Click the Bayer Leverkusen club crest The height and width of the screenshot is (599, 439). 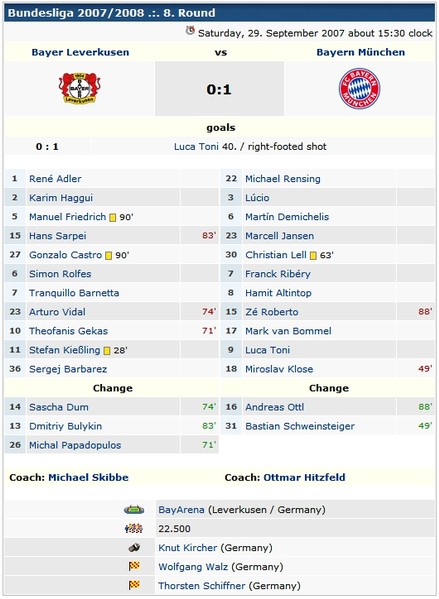tap(79, 88)
